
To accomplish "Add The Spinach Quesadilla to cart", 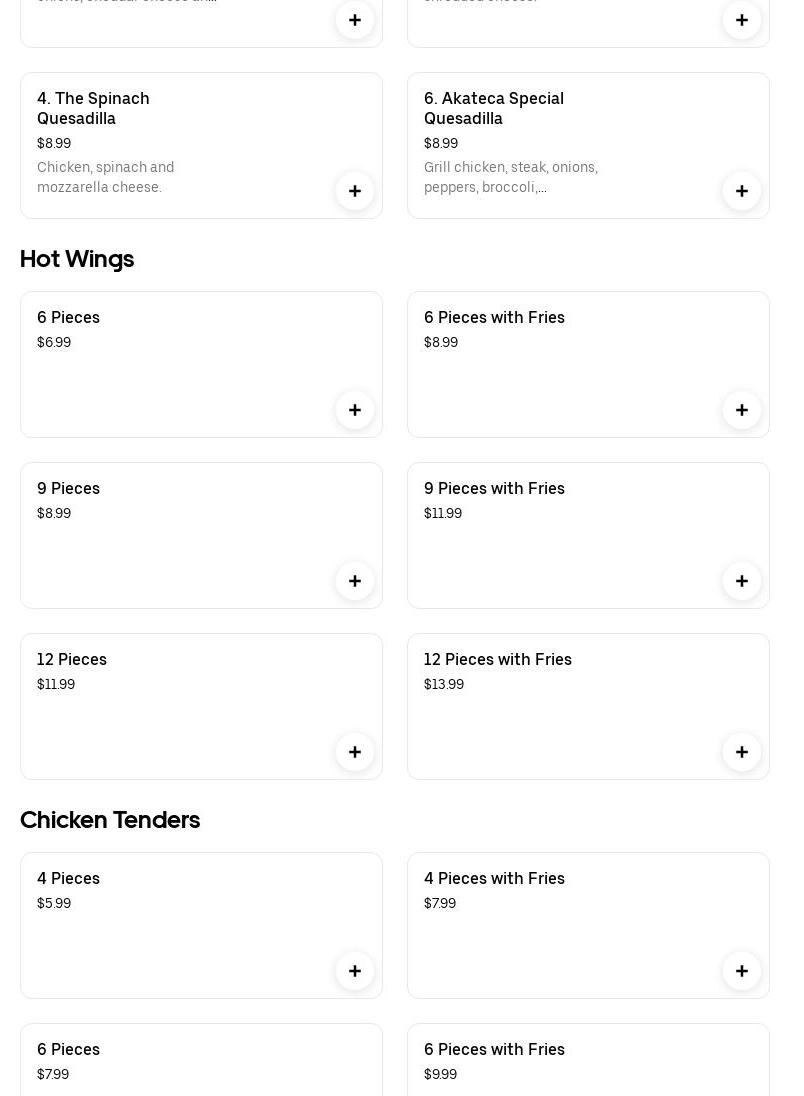I will pyautogui.click(x=354, y=191).
